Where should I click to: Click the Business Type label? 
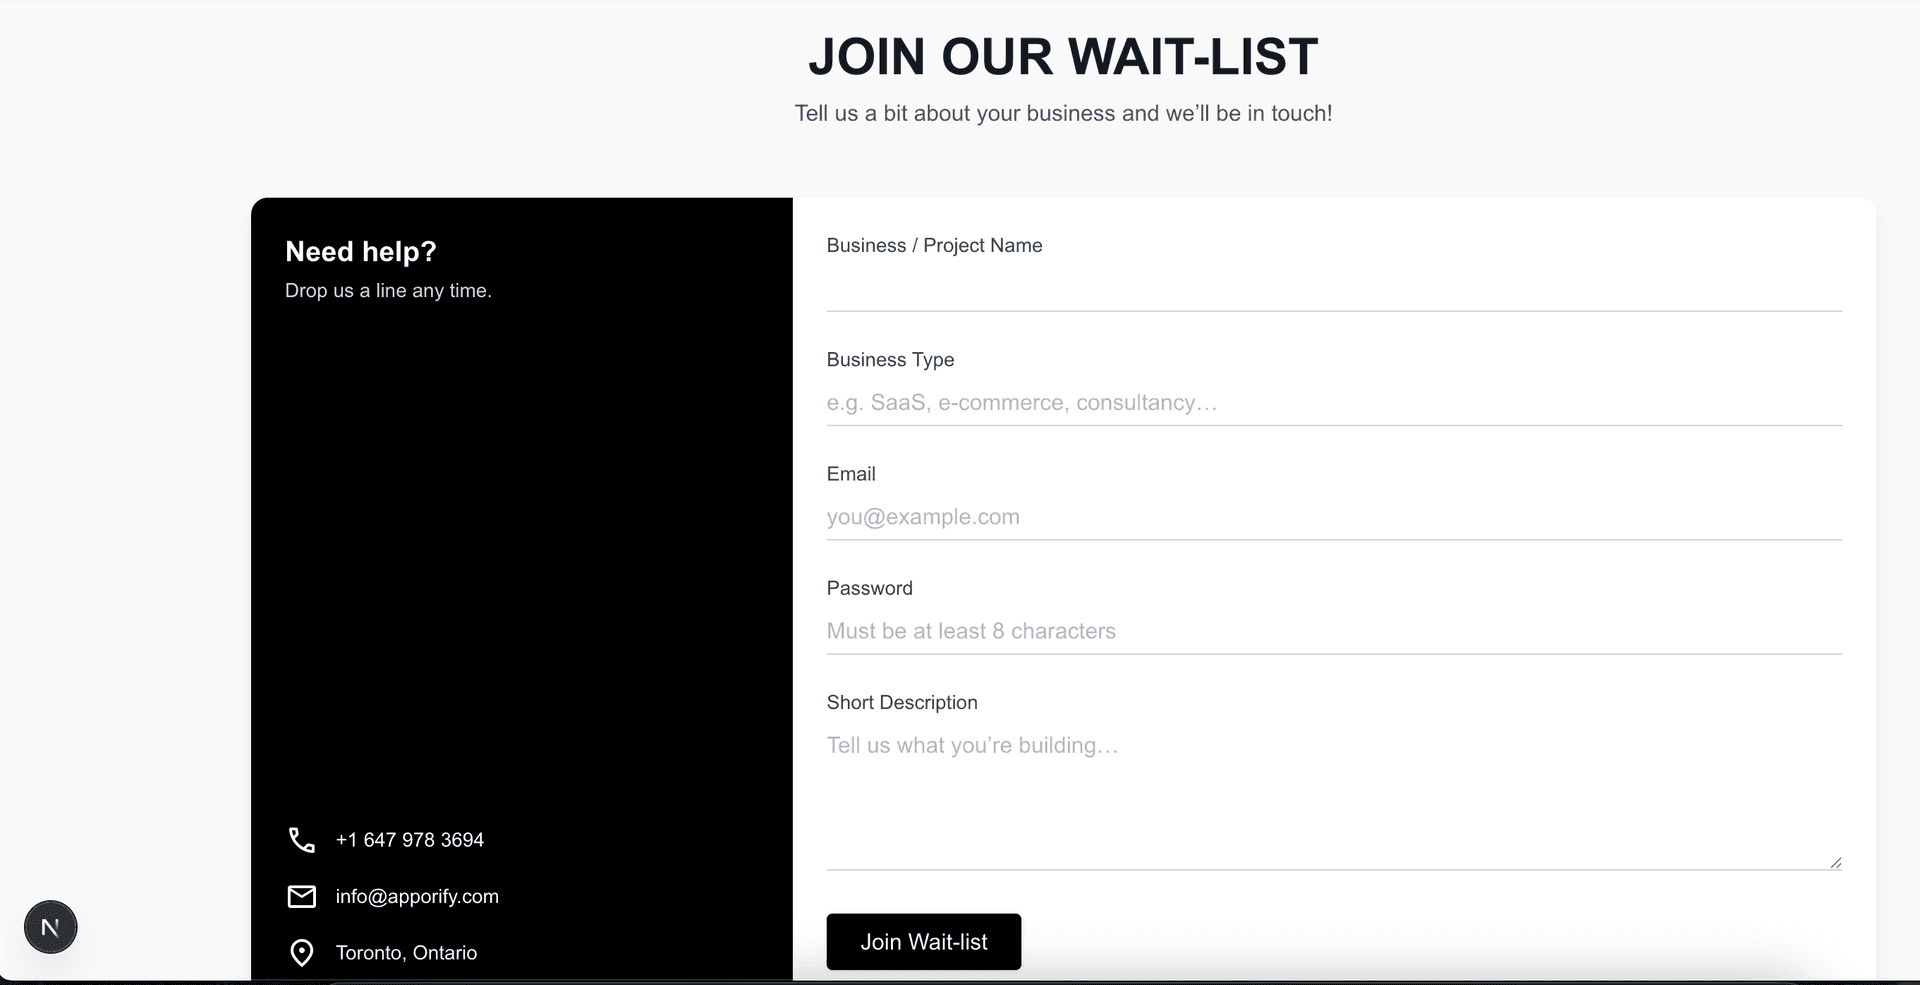click(x=890, y=360)
